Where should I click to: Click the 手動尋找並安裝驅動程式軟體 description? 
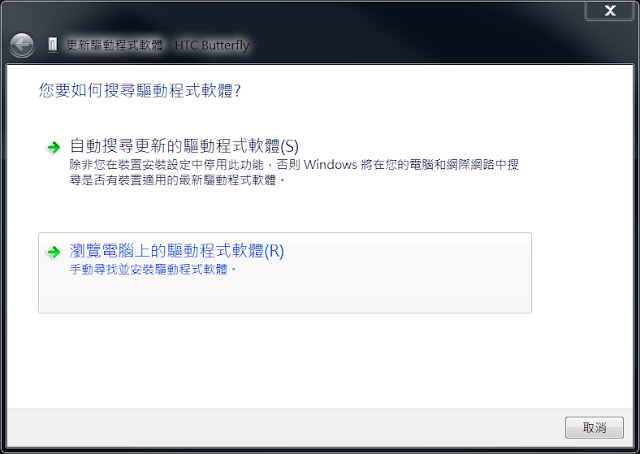(153, 269)
